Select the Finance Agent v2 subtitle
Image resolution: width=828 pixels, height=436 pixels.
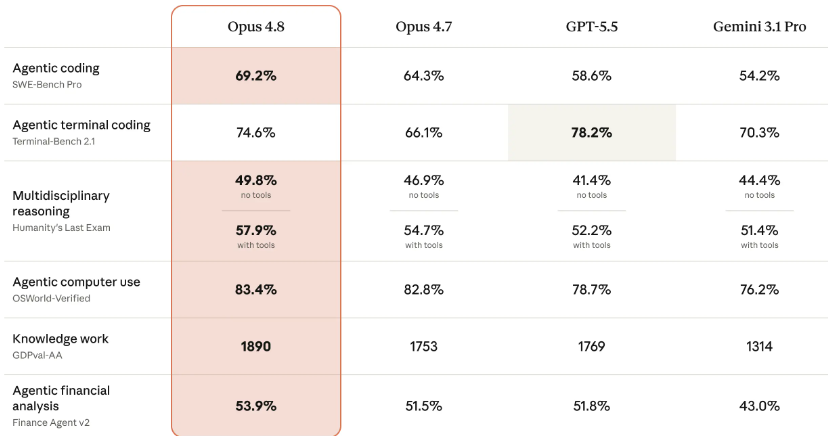[51, 423]
